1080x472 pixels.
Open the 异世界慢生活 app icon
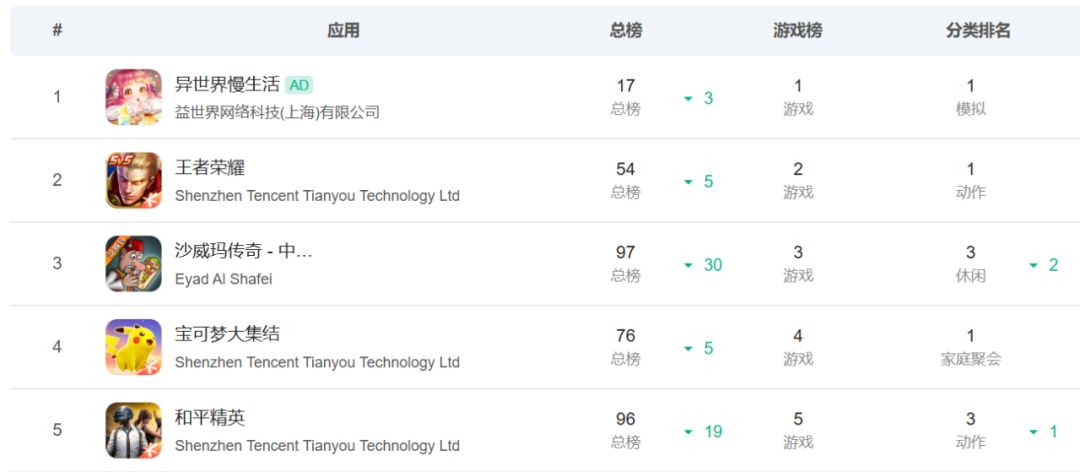[x=134, y=97]
